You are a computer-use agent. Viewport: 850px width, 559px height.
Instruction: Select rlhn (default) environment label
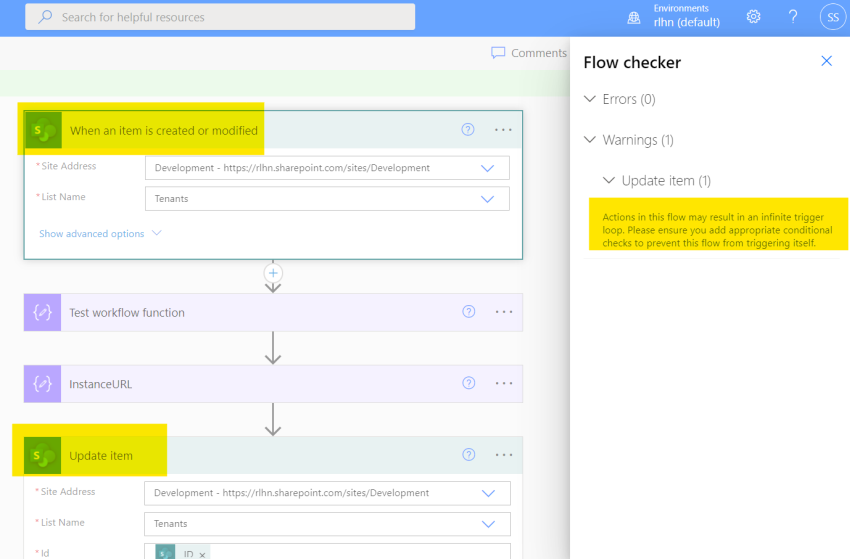click(686, 22)
